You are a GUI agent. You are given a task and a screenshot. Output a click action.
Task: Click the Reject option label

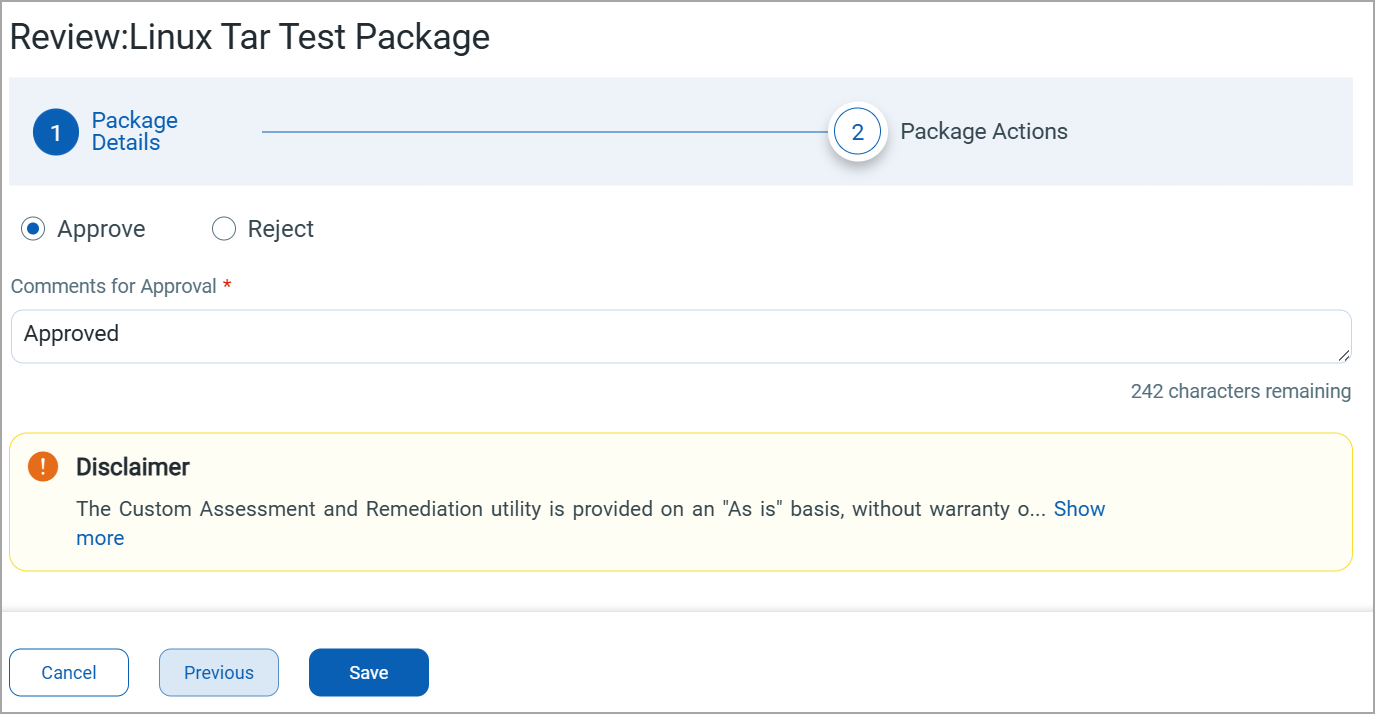pyautogui.click(x=281, y=229)
